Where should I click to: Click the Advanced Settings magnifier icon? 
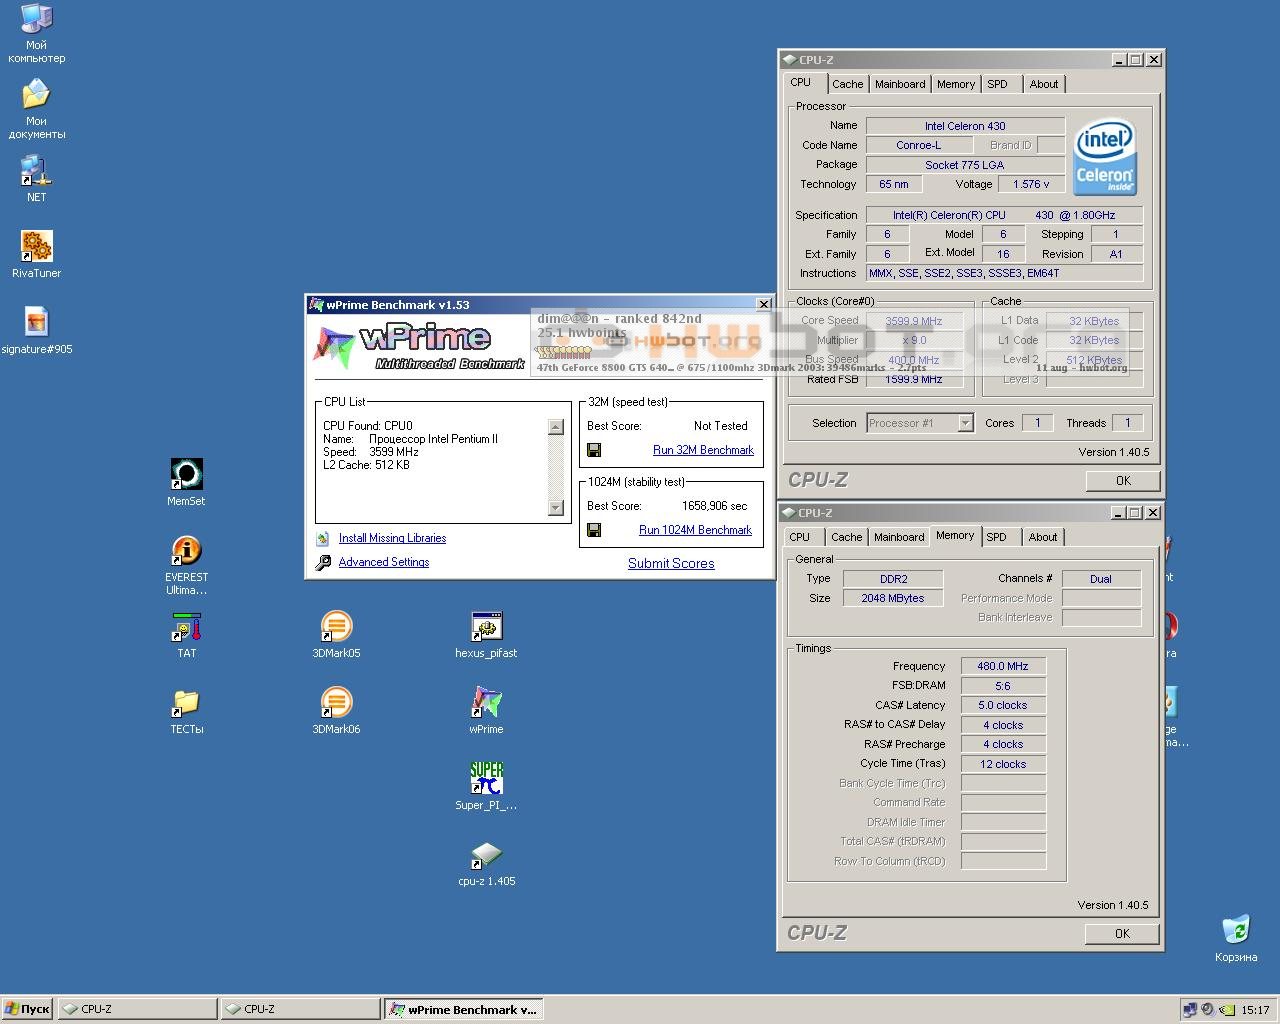(x=323, y=563)
